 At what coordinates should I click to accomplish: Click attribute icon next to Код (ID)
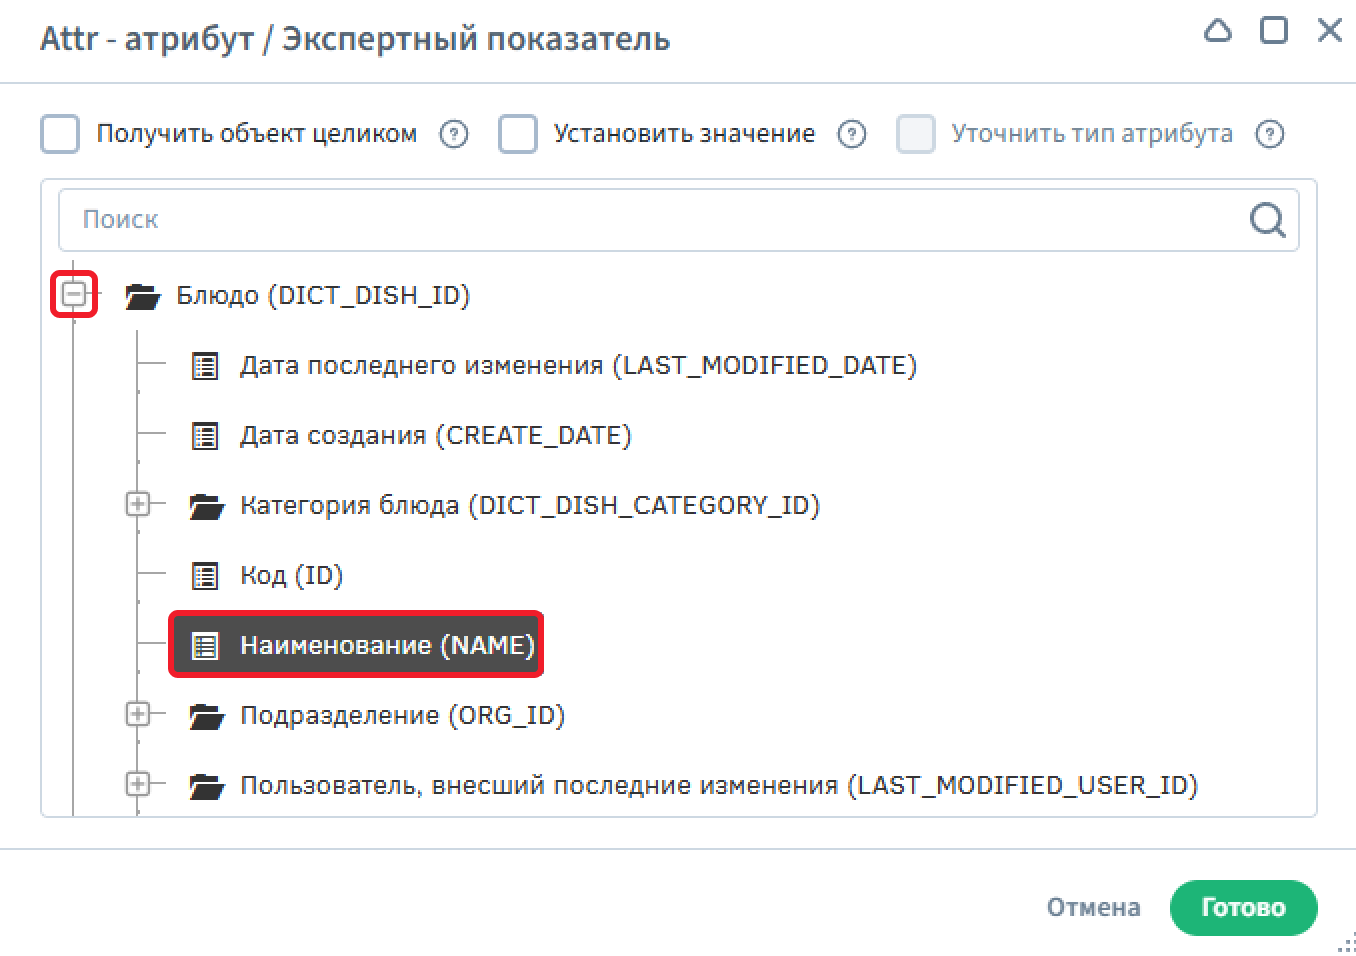205,576
